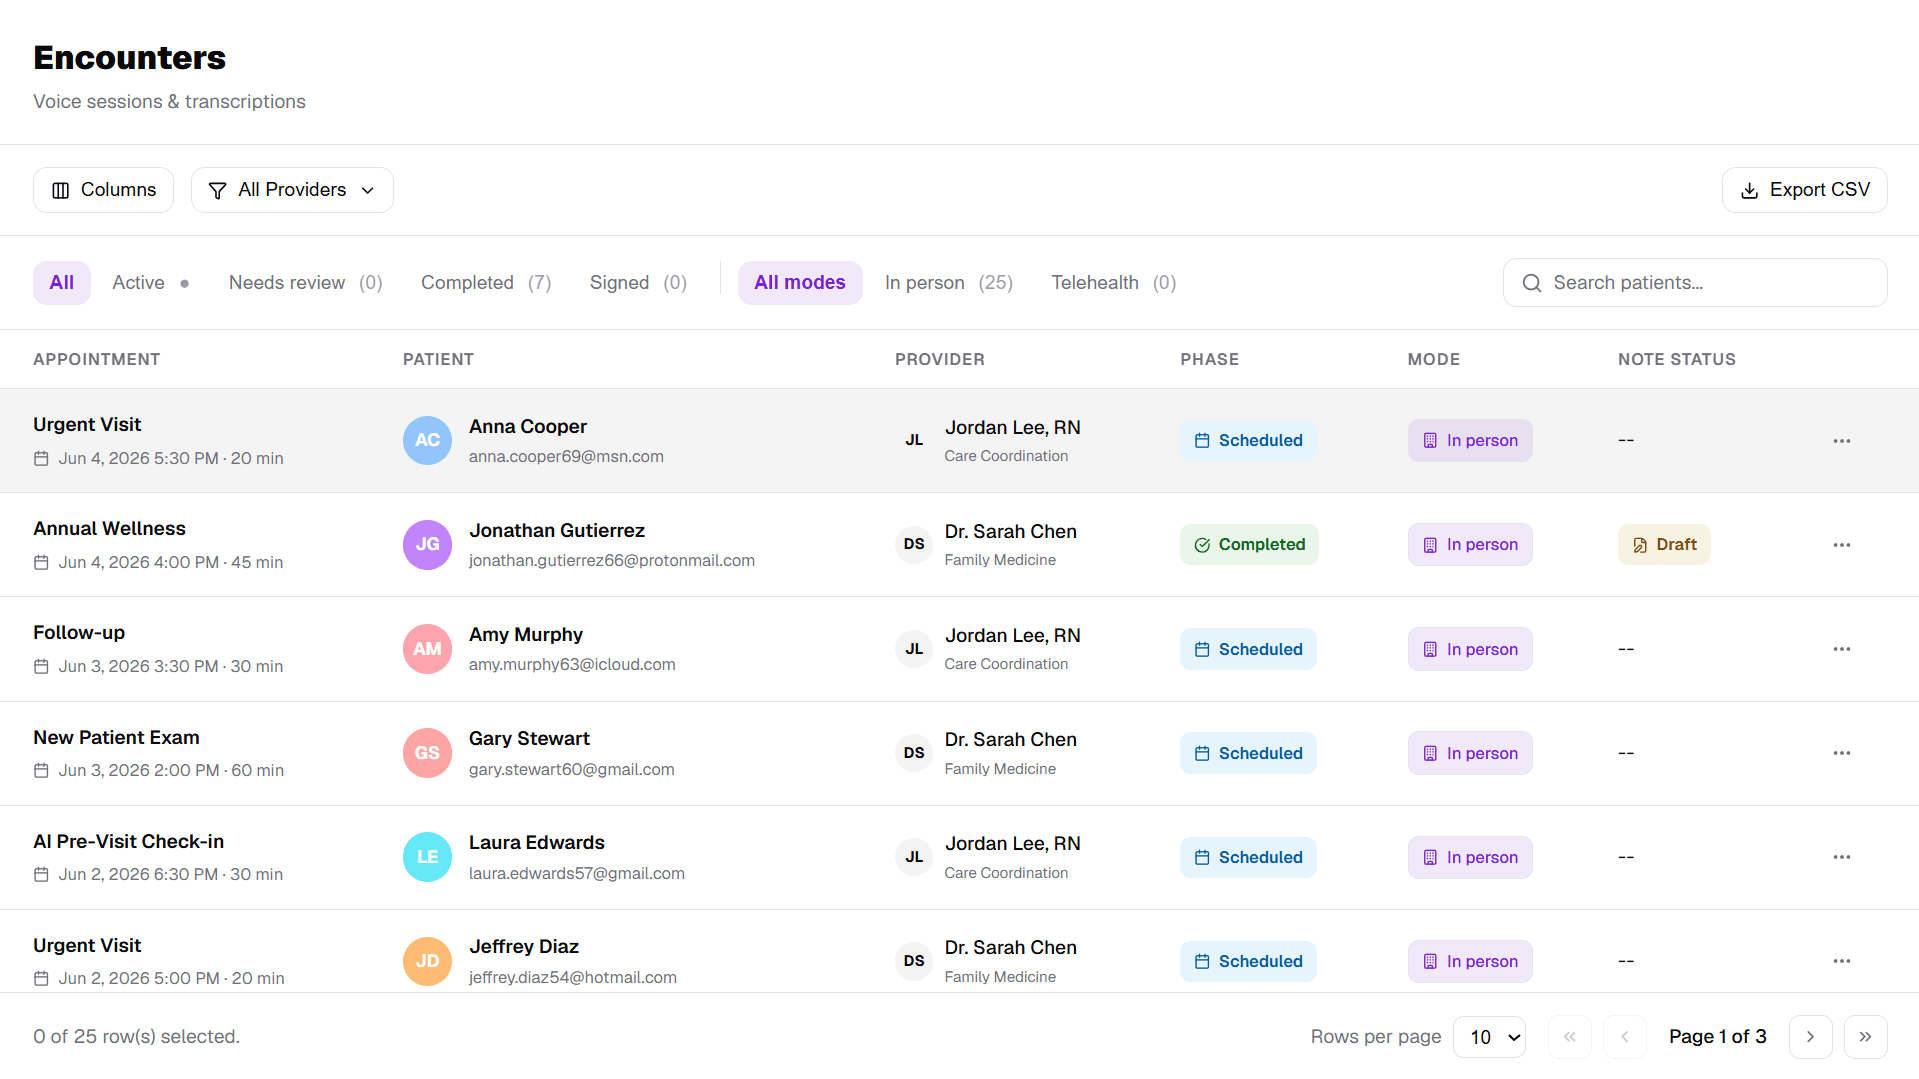Open row actions for Jonathan Gutierrez
Viewport: 1919px width, 1079px height.
pyautogui.click(x=1841, y=545)
